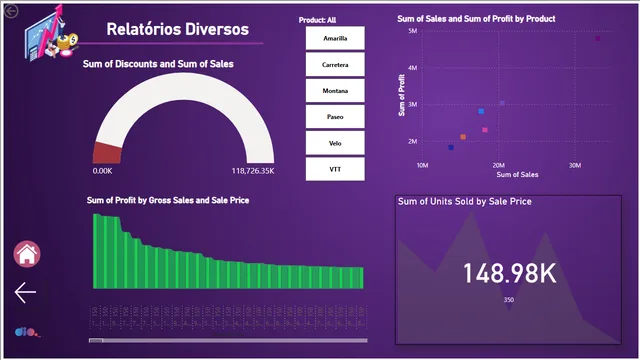Select Amarilla in the product slicer
Screen dimensions: 640x360
(335, 38)
